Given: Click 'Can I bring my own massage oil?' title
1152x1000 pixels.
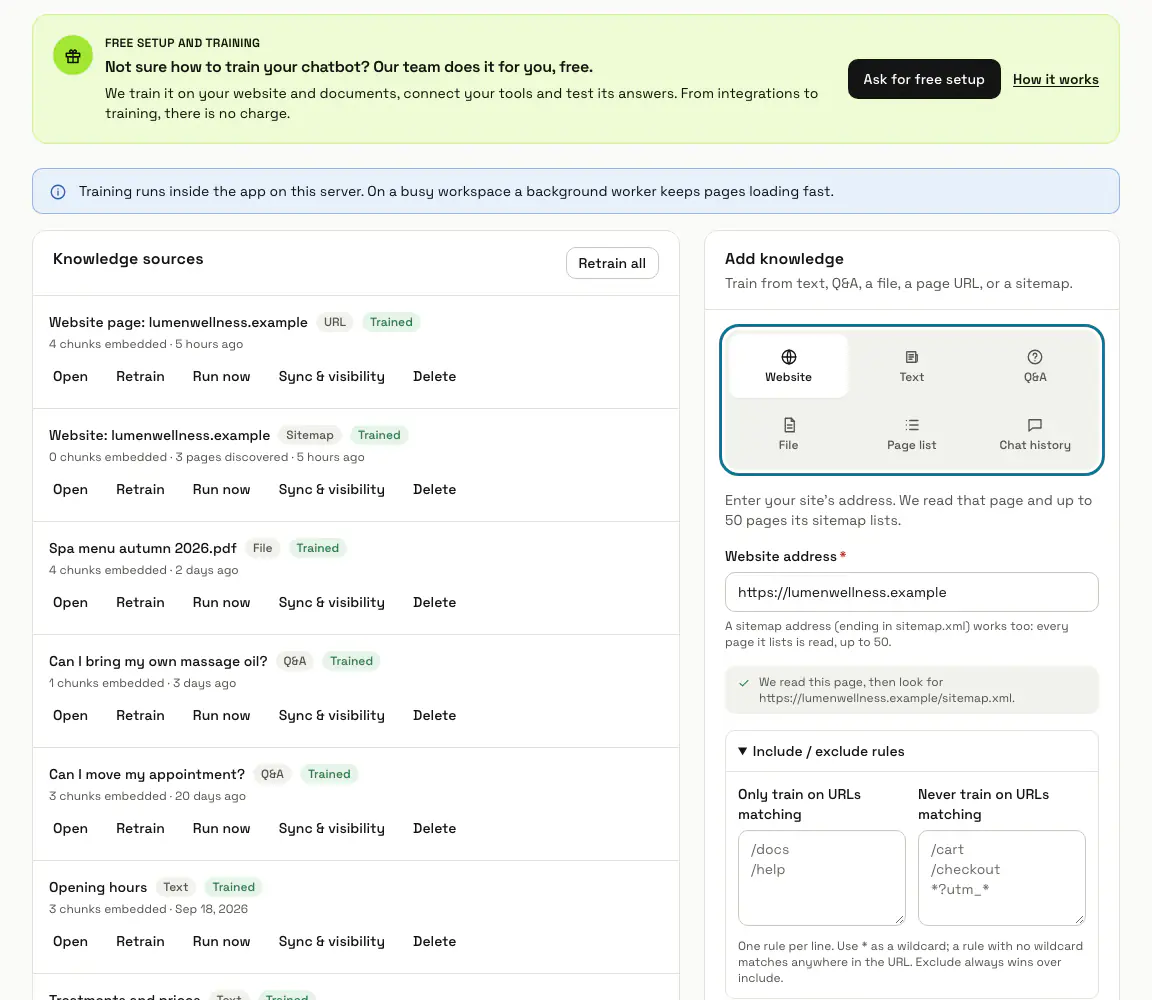Looking at the screenshot, I should 158,661.
